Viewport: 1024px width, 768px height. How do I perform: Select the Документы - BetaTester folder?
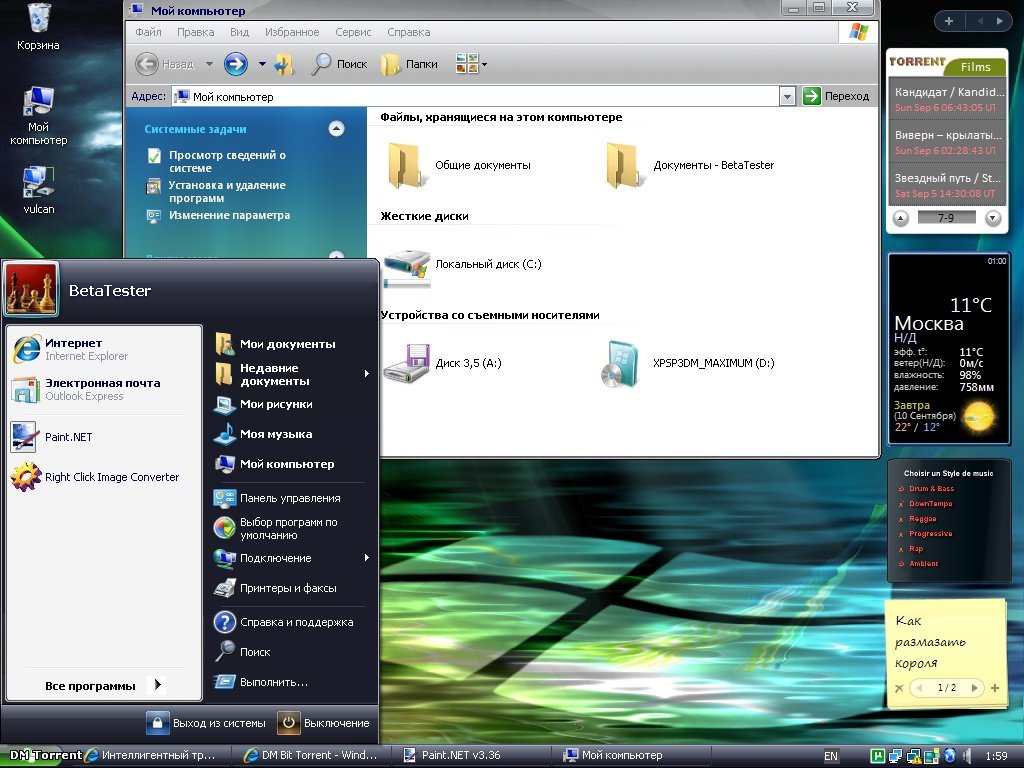(690, 165)
